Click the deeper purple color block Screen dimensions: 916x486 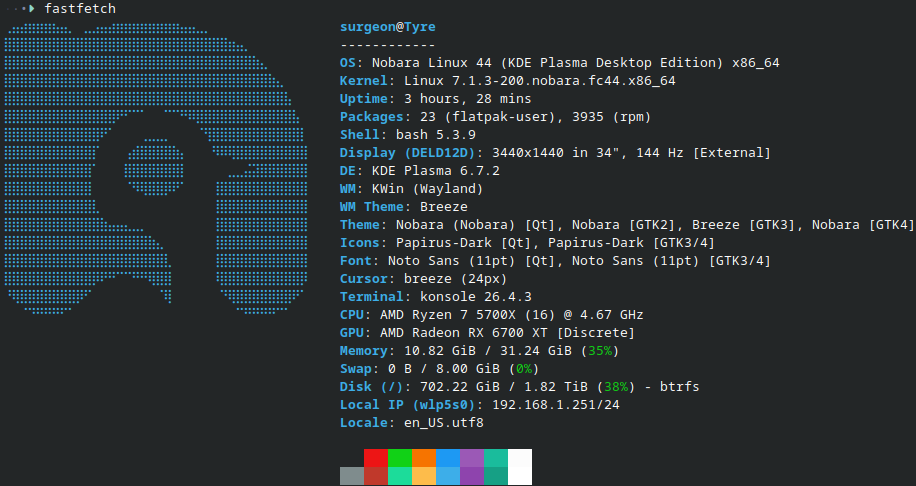(472, 476)
